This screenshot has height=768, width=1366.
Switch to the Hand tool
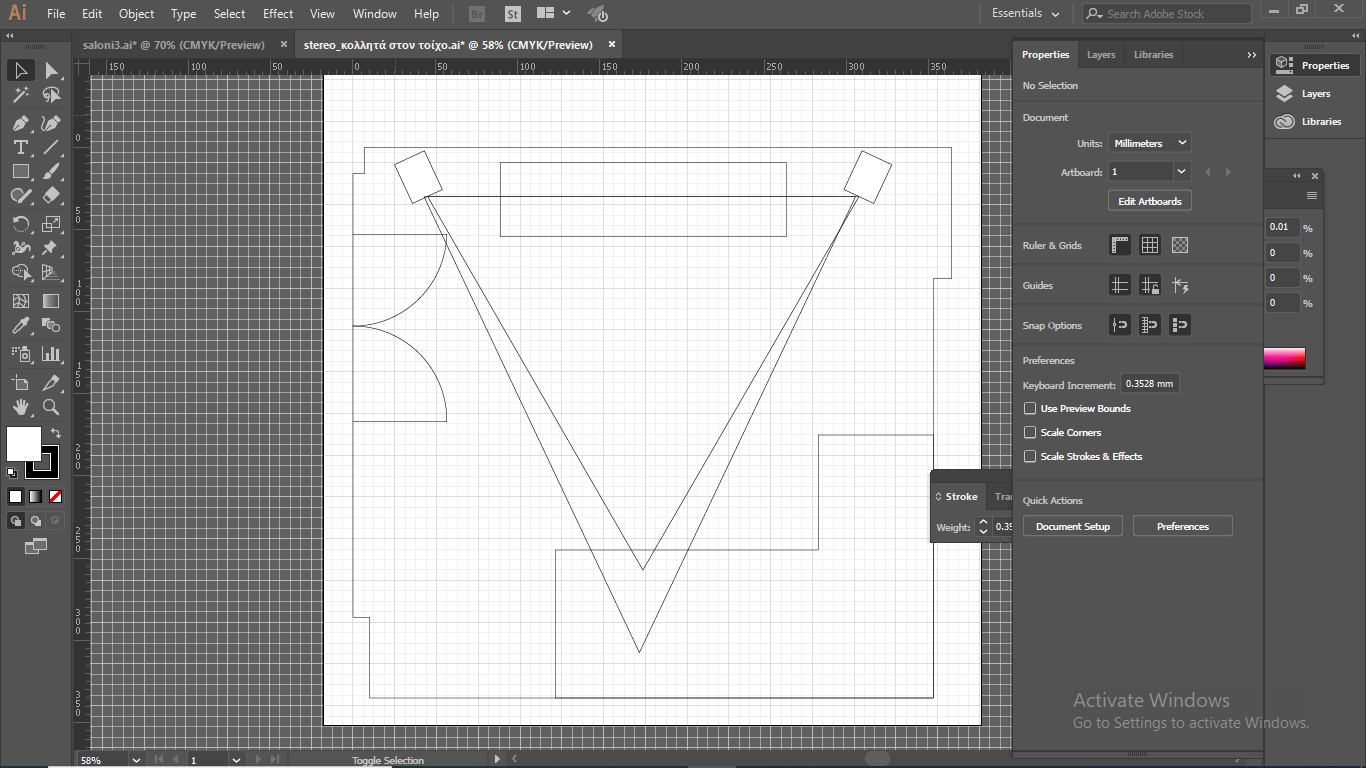(x=20, y=407)
